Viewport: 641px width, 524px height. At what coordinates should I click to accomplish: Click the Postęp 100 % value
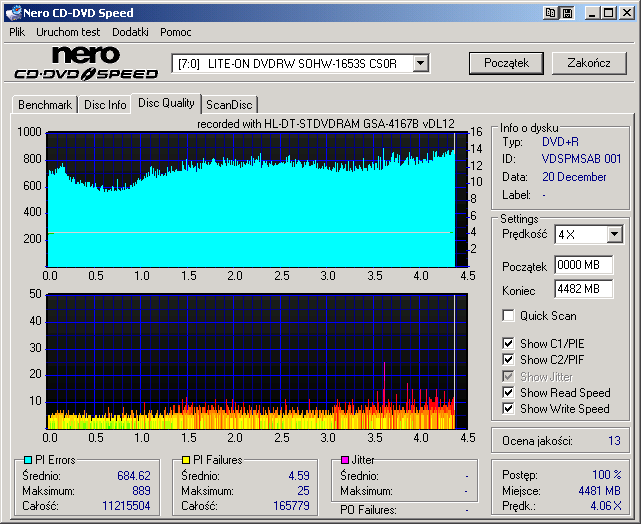607,475
